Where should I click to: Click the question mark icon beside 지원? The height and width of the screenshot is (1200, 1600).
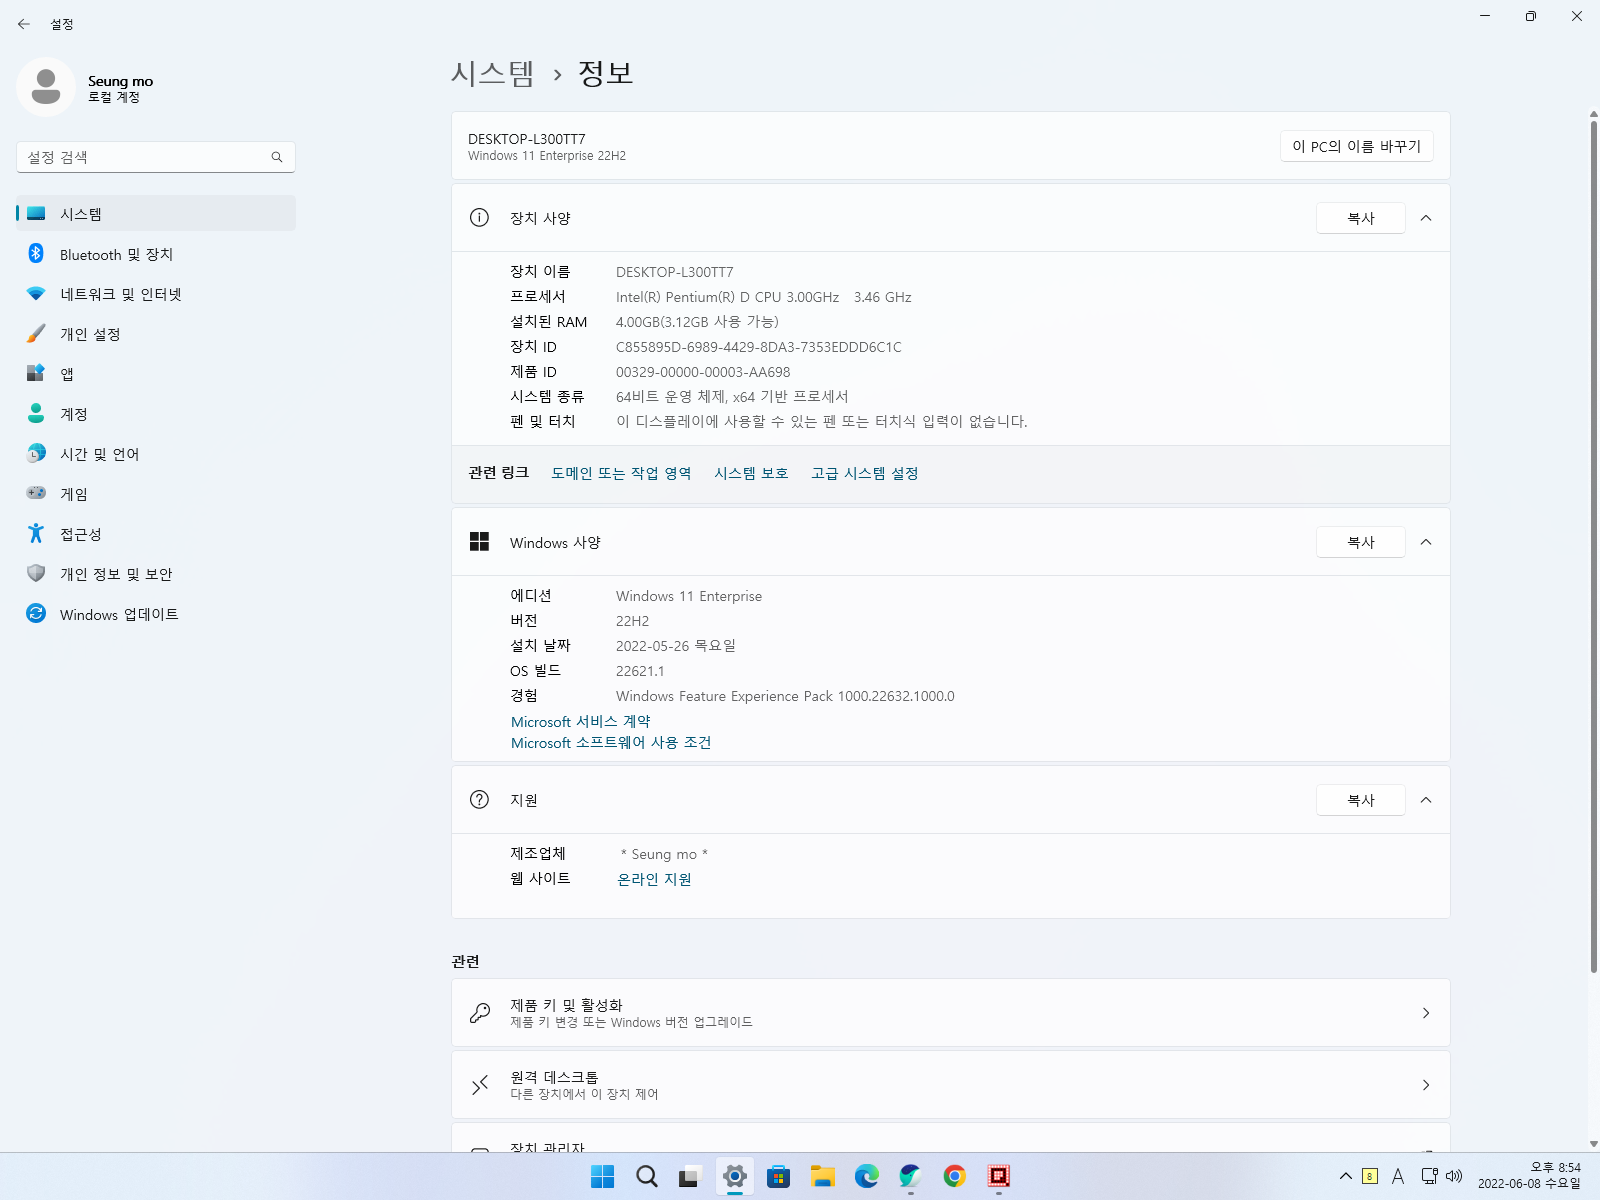(x=479, y=800)
